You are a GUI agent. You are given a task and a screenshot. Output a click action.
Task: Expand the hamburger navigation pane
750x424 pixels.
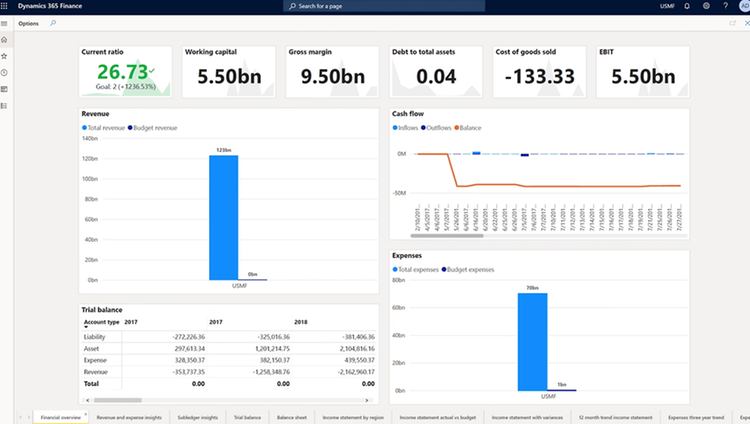[4, 23]
